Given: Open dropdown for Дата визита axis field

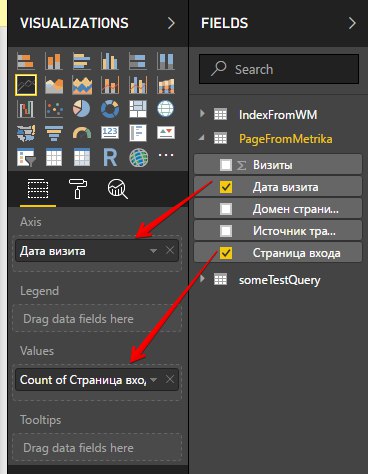Looking at the screenshot, I should click(x=153, y=251).
